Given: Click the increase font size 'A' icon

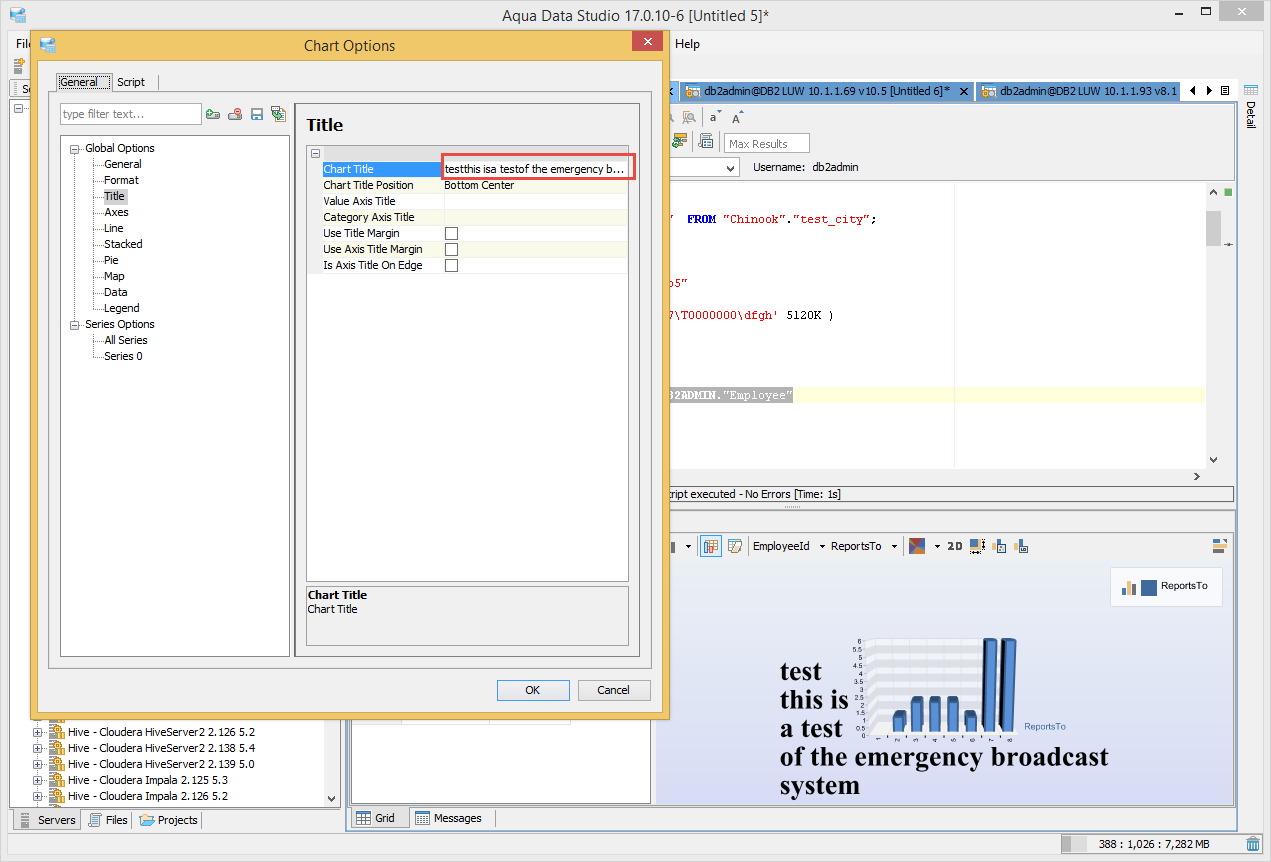Looking at the screenshot, I should pos(738,117).
